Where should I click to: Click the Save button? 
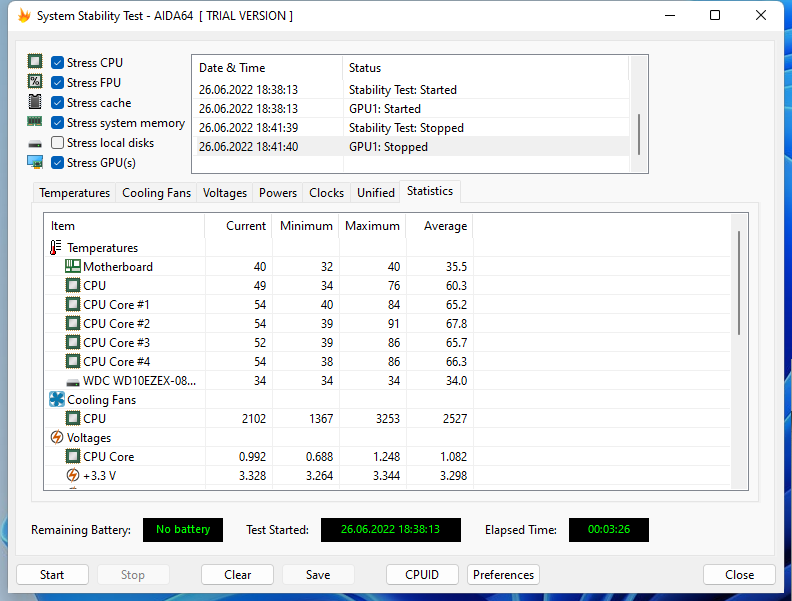318,575
